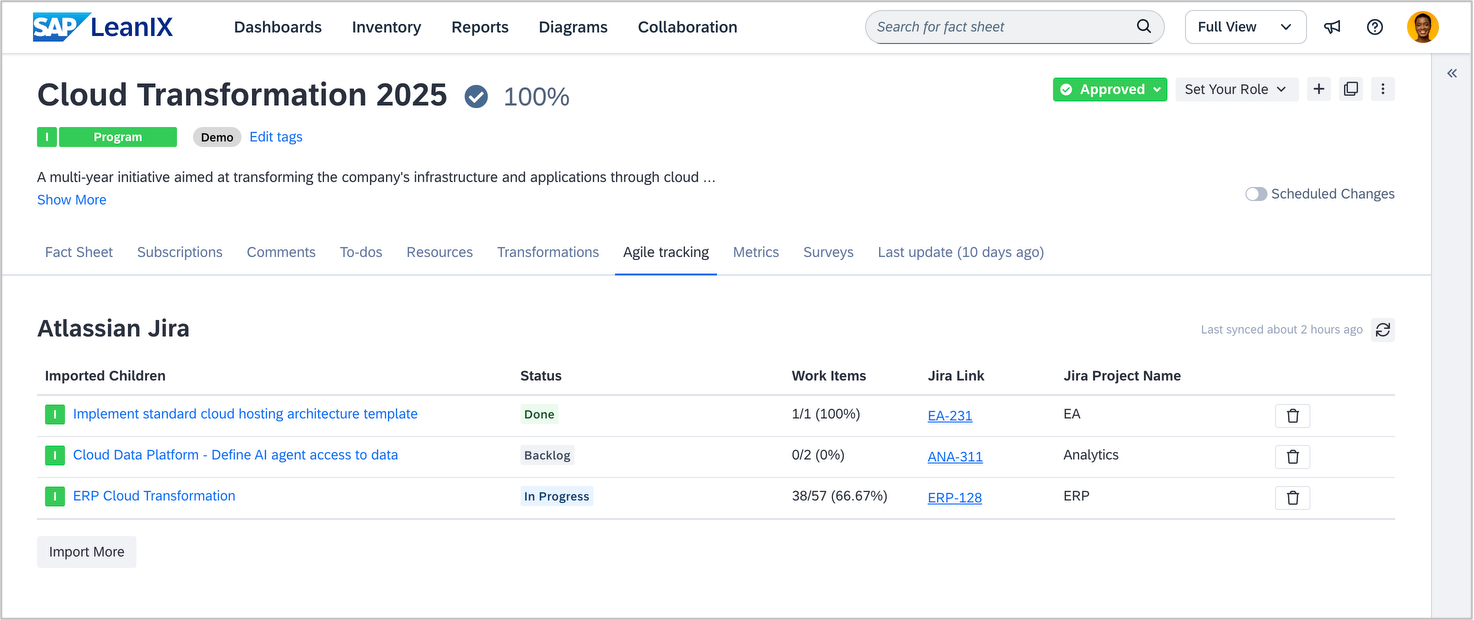Click the Imported Children column header
Viewport: 1474px width, 620px height.
(x=105, y=376)
